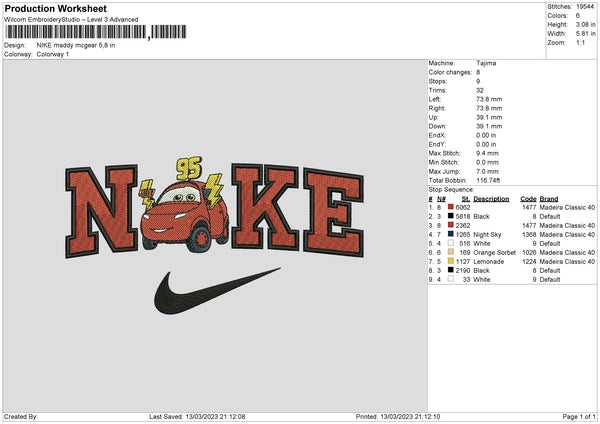Screen dimensions: 600x424
Task: Click the thread code '1224'
Action: pos(529,261)
